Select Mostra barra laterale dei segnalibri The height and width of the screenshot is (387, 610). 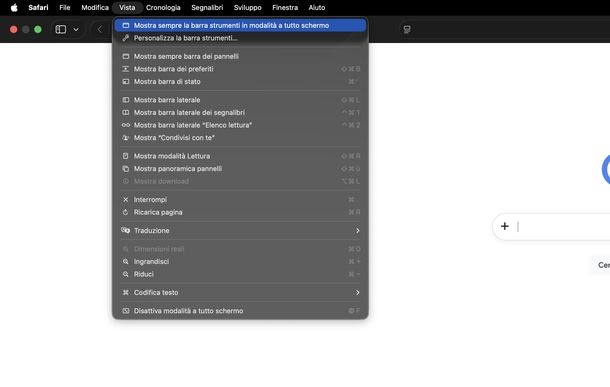(x=240, y=112)
